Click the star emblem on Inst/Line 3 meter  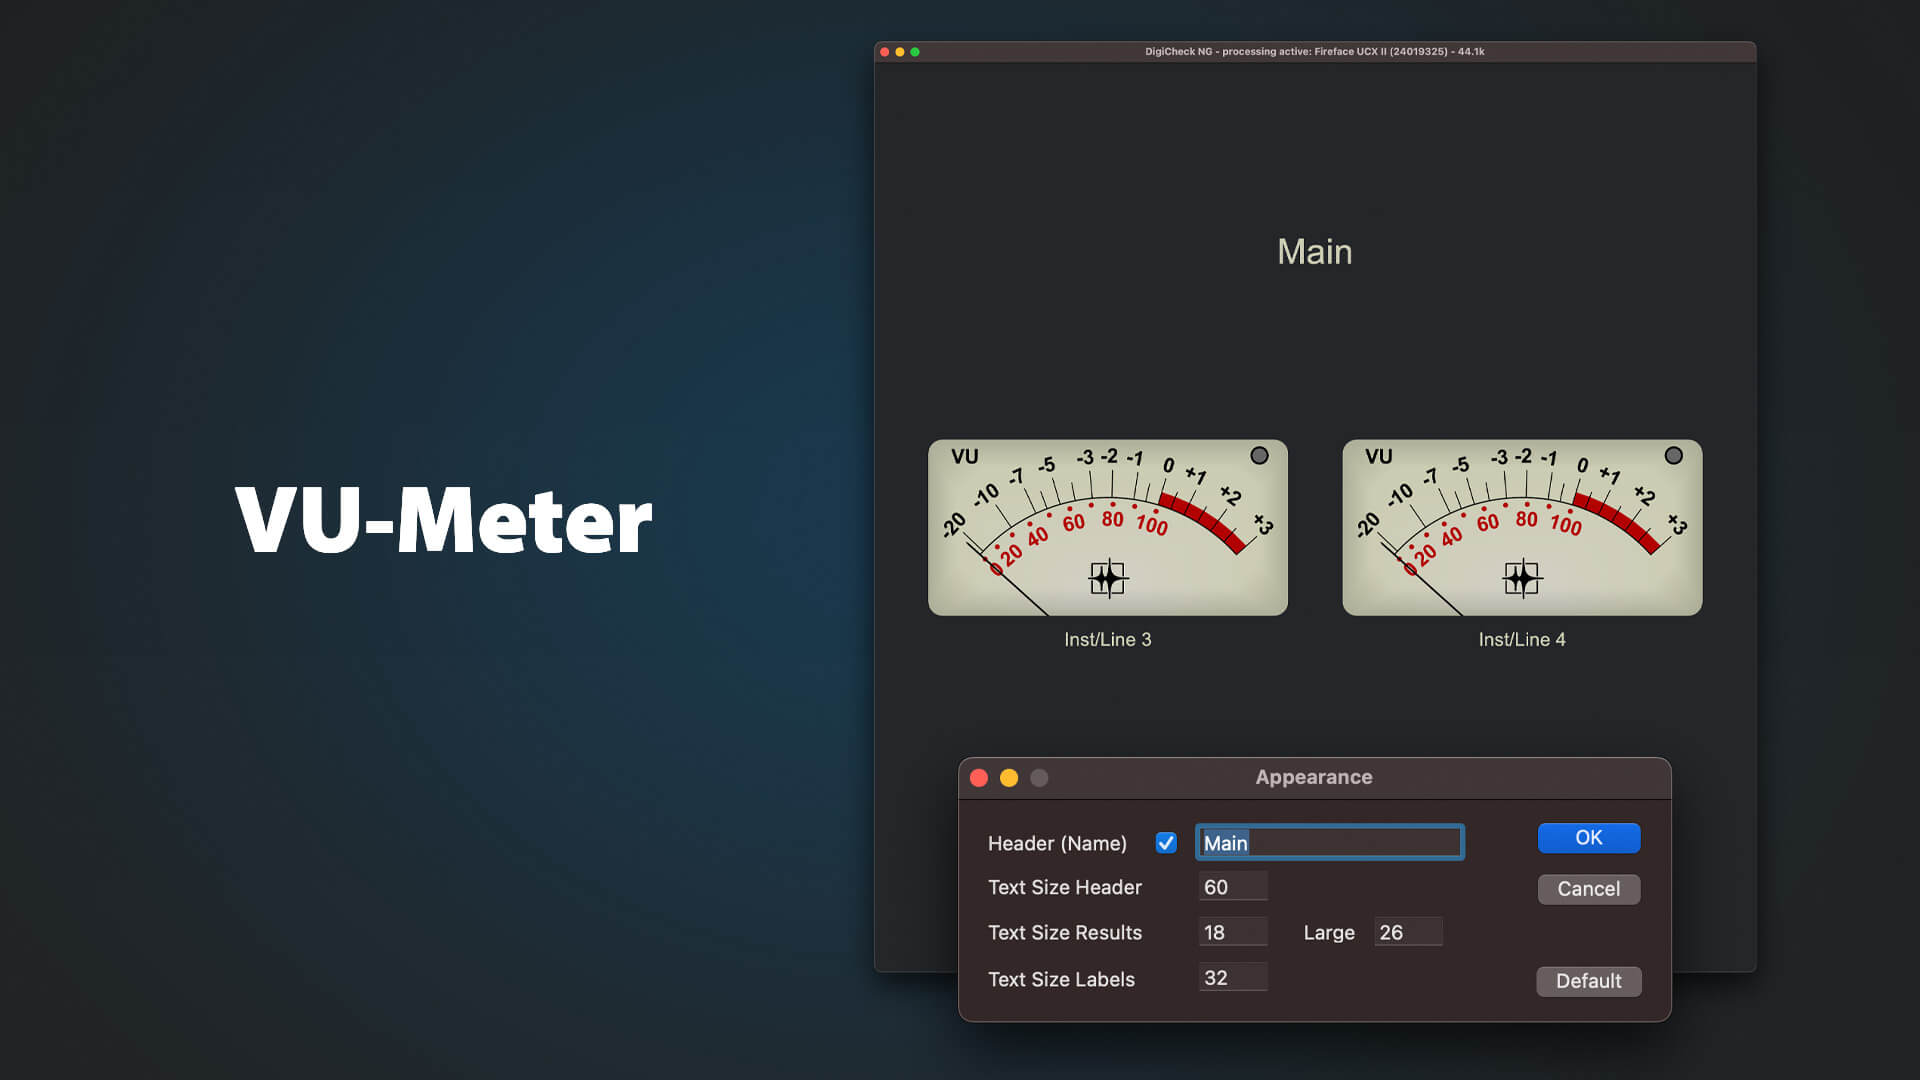point(1108,578)
